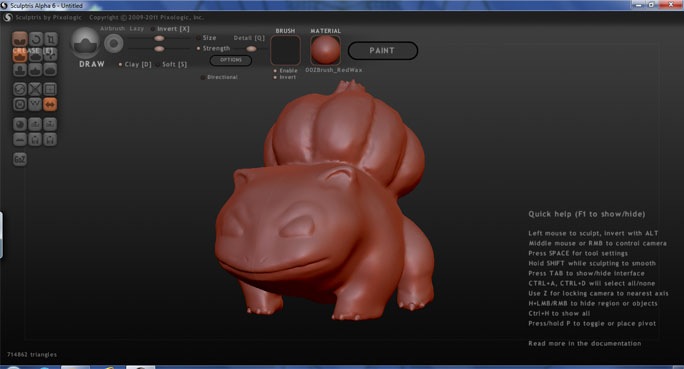Toggle the Soft [S] option

pos(171,65)
